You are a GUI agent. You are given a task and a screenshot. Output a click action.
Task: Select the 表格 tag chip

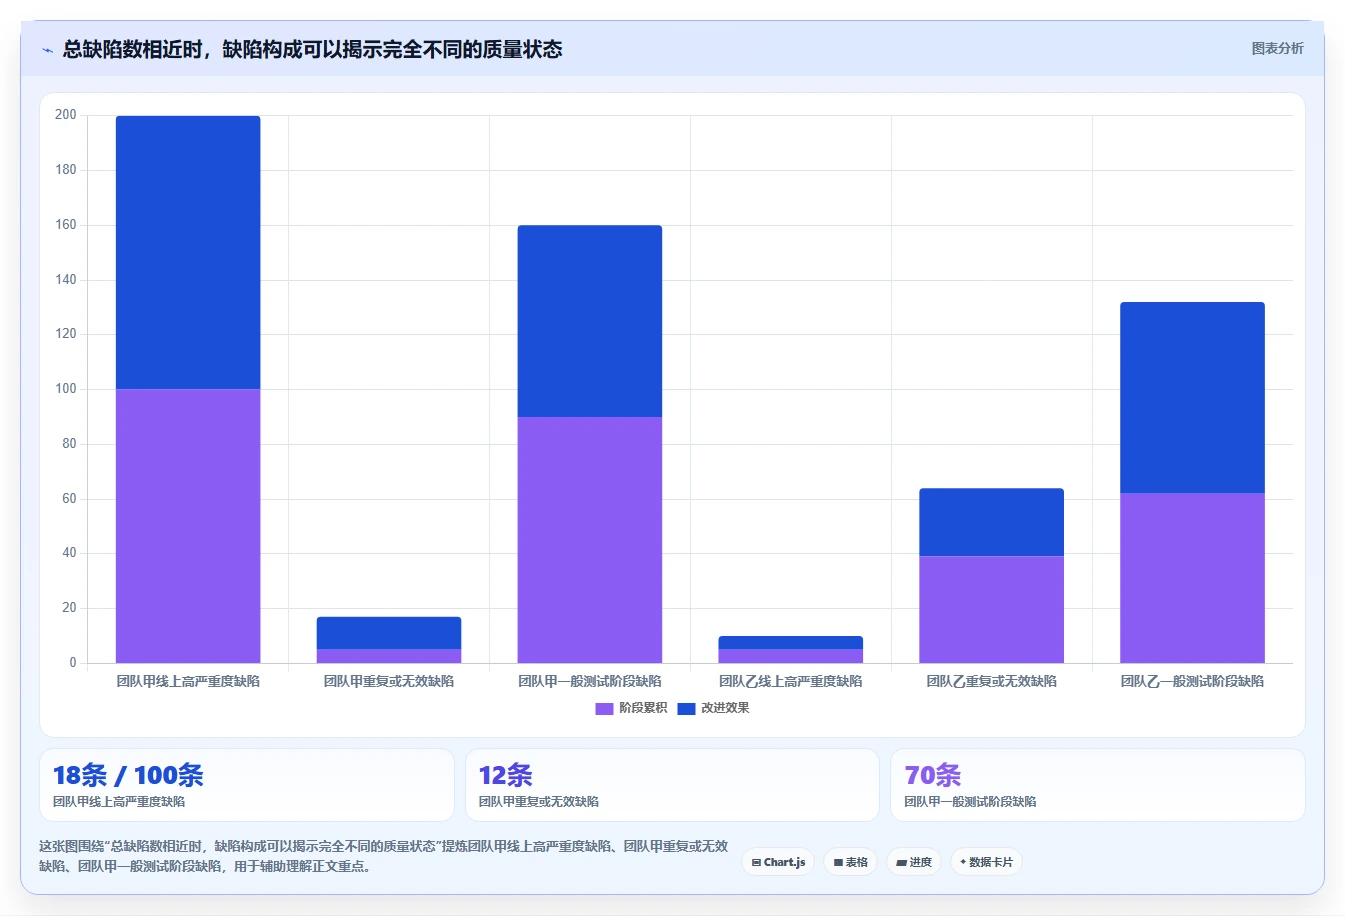click(851, 862)
